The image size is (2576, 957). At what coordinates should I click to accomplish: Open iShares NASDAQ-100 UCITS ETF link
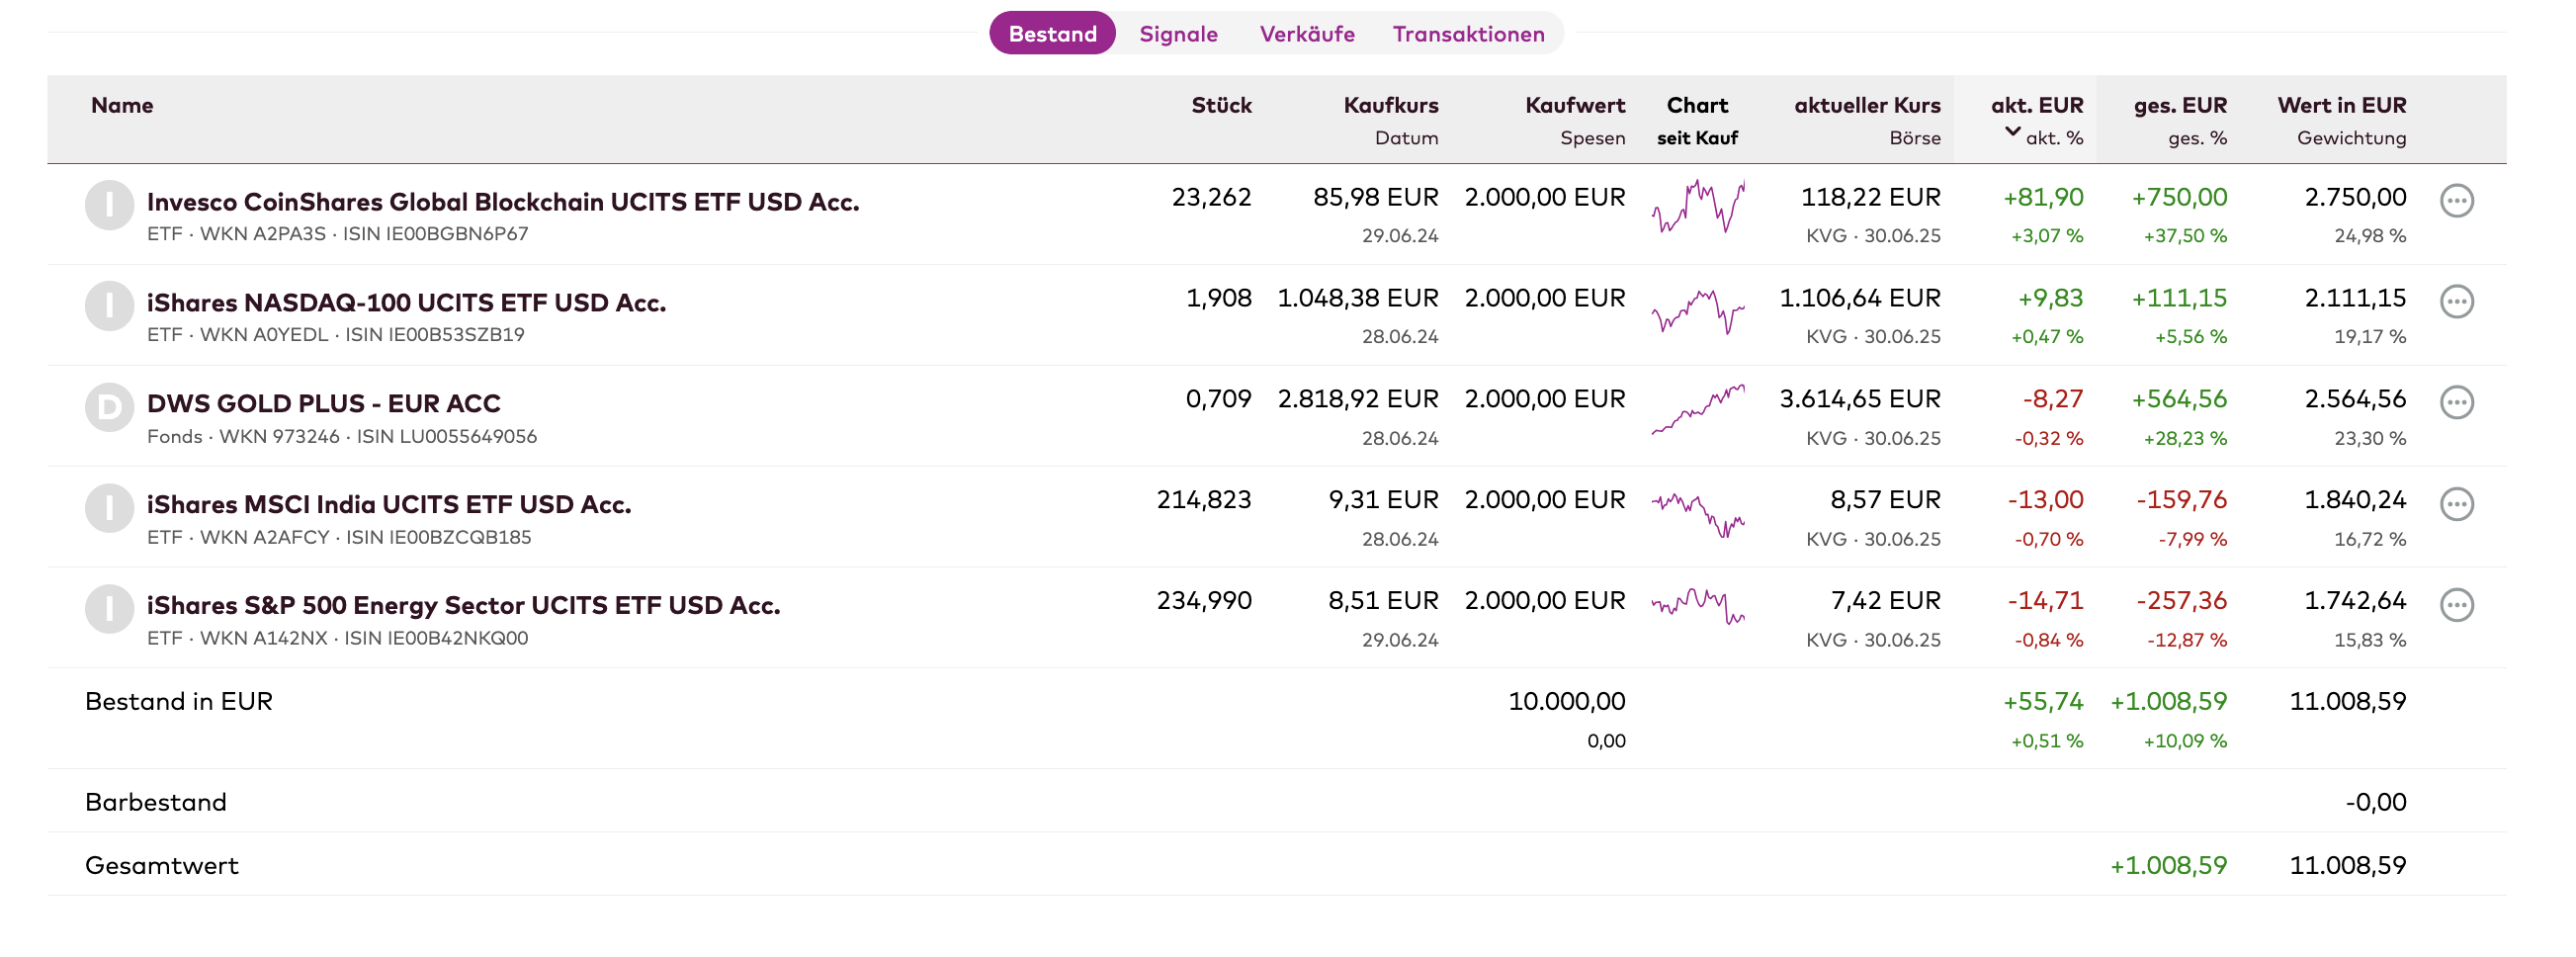tap(406, 303)
